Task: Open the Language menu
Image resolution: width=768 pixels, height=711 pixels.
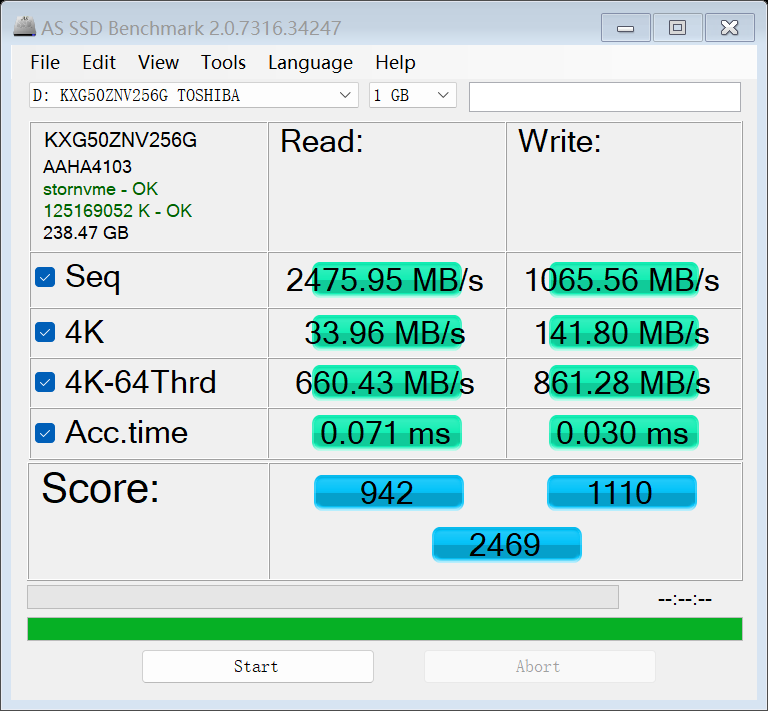Action: pyautogui.click(x=311, y=63)
